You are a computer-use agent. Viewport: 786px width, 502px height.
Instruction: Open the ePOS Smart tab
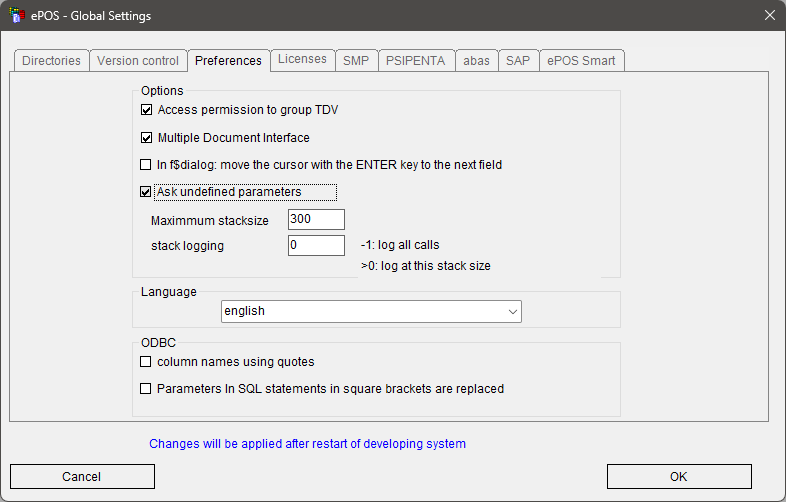pyautogui.click(x=582, y=61)
